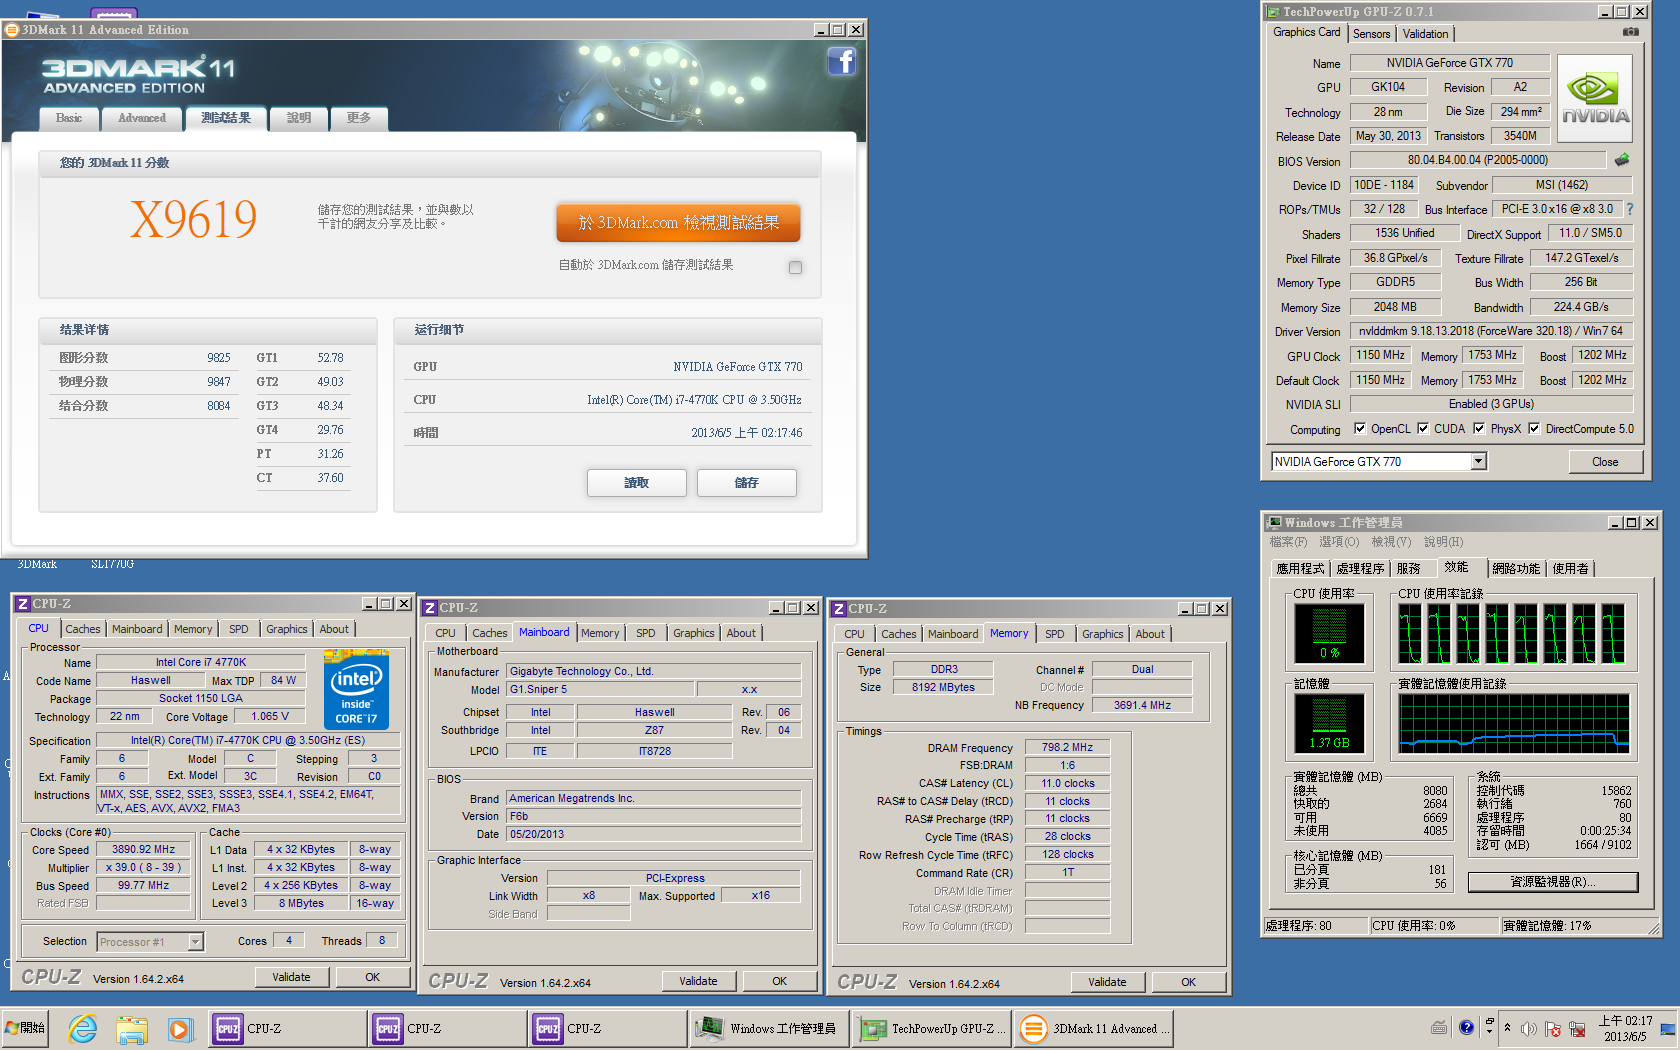Launch Windows Media Player from taskbar

tap(179, 1028)
